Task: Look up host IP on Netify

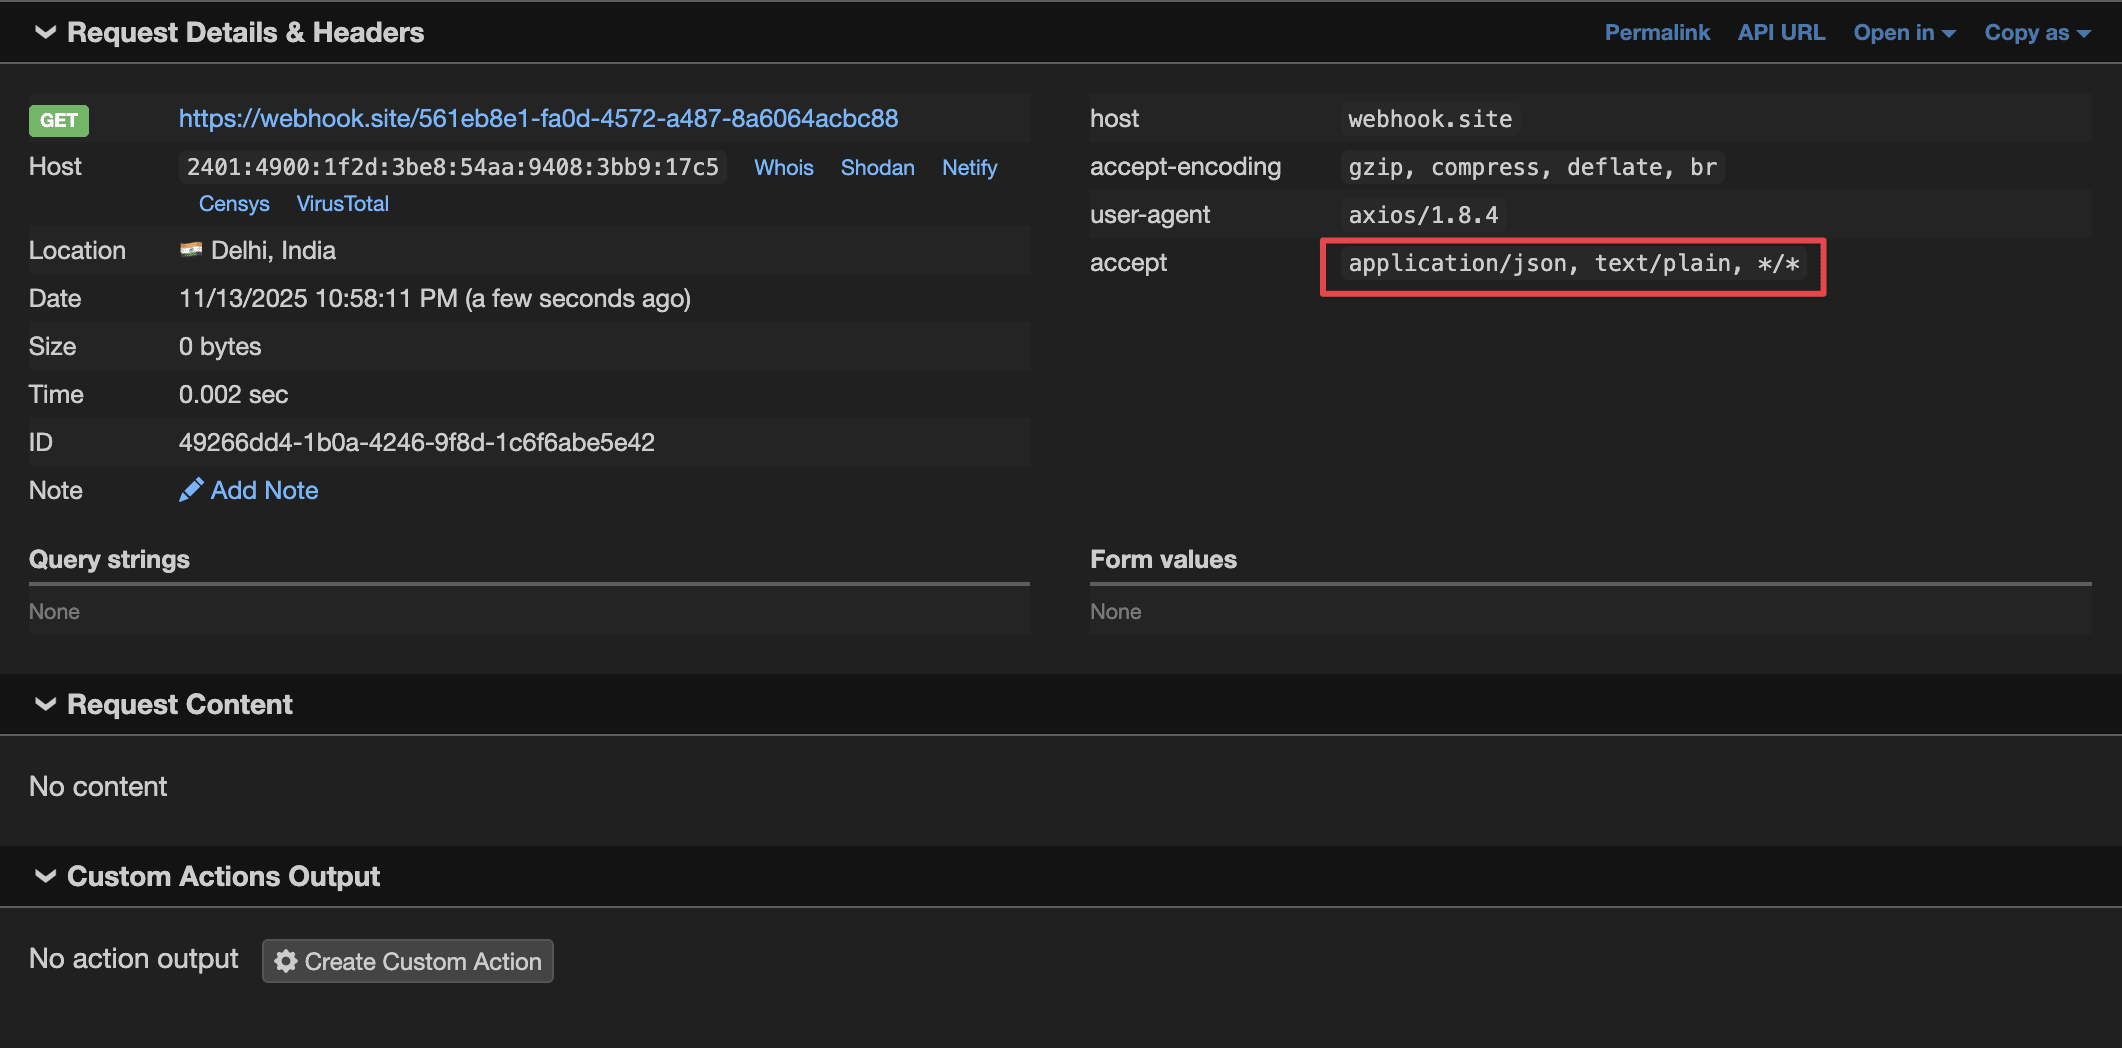Action: [x=969, y=168]
